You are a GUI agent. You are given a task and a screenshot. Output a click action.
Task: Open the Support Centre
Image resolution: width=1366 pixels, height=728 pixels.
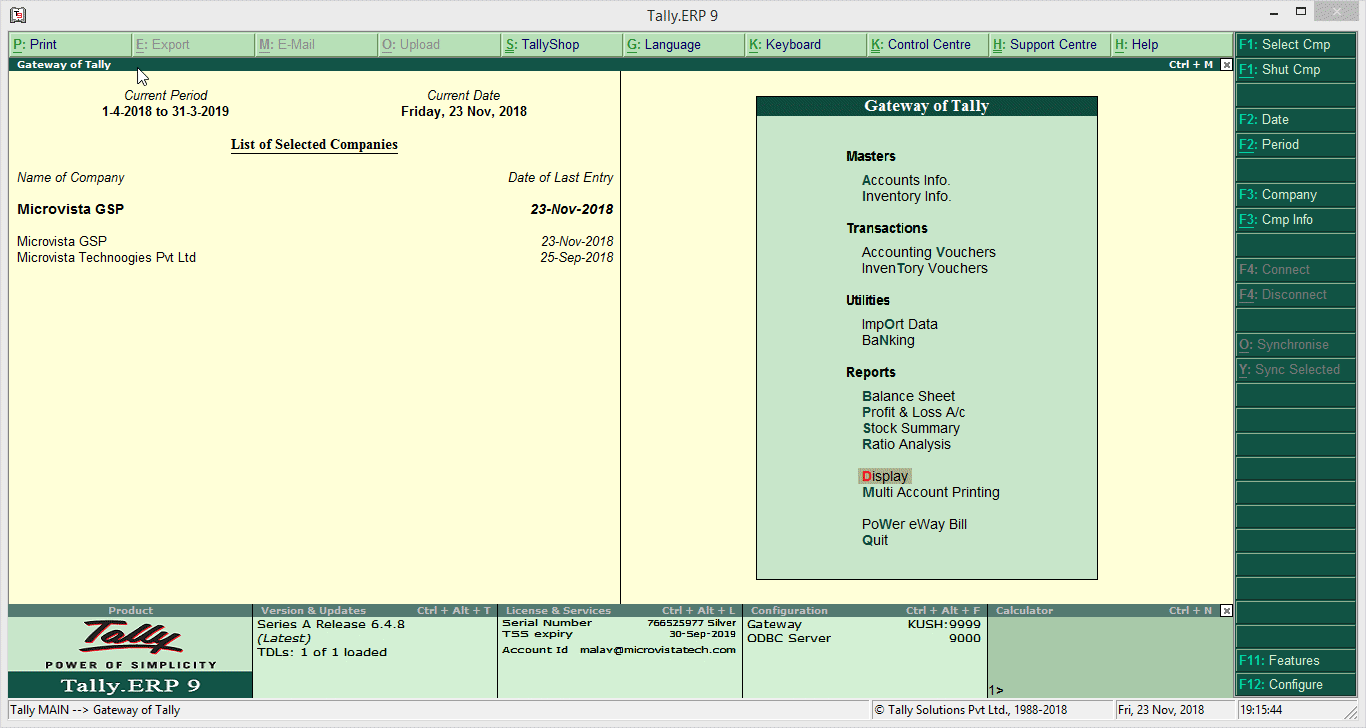(1051, 45)
